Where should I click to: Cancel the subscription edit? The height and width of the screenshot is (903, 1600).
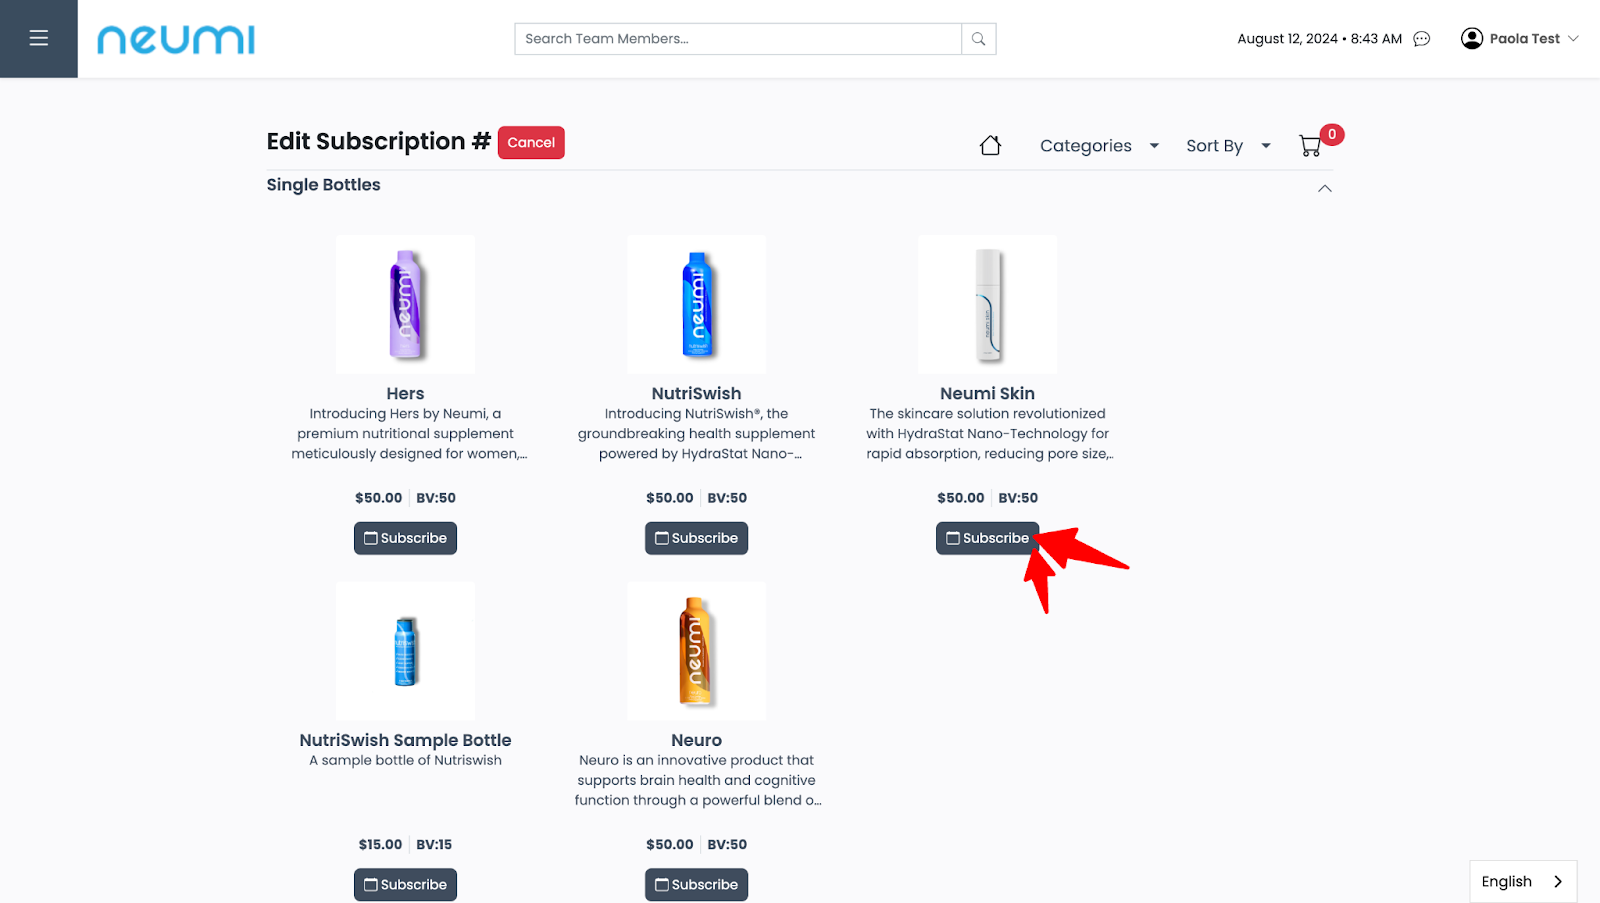[531, 143]
